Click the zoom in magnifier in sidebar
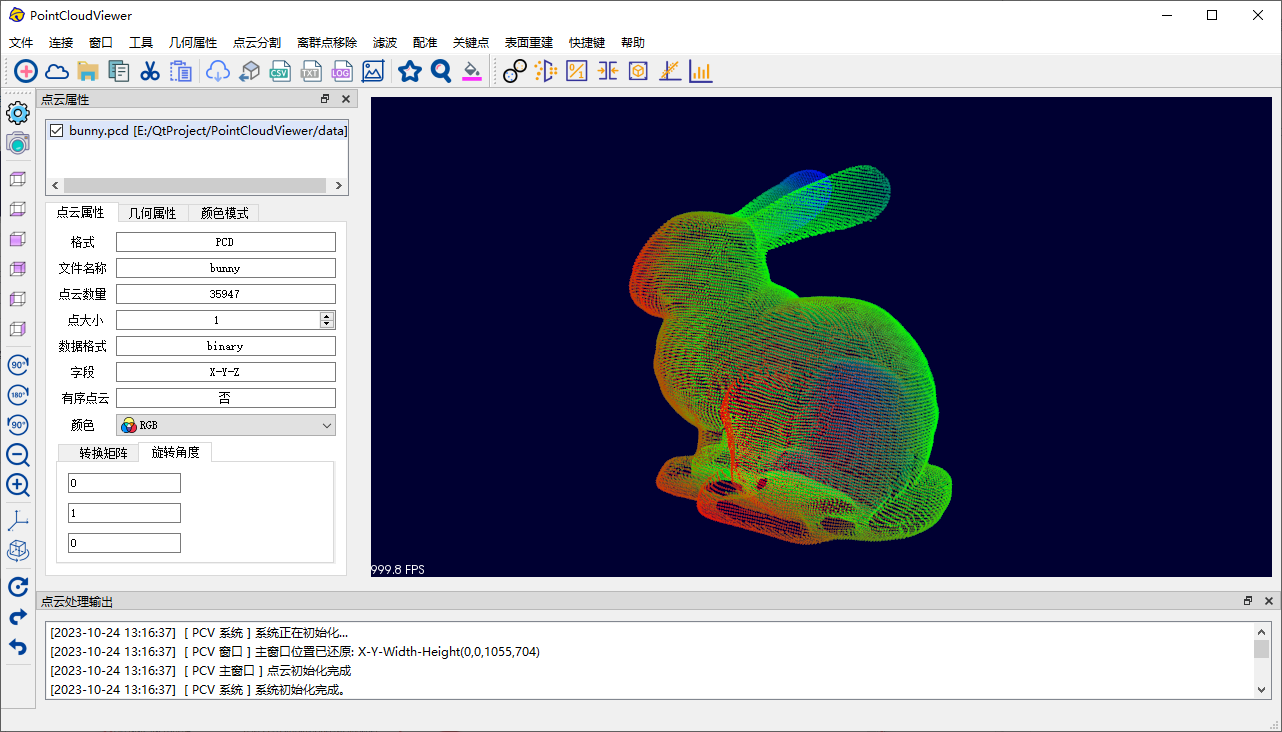The height and width of the screenshot is (732, 1282). point(18,486)
